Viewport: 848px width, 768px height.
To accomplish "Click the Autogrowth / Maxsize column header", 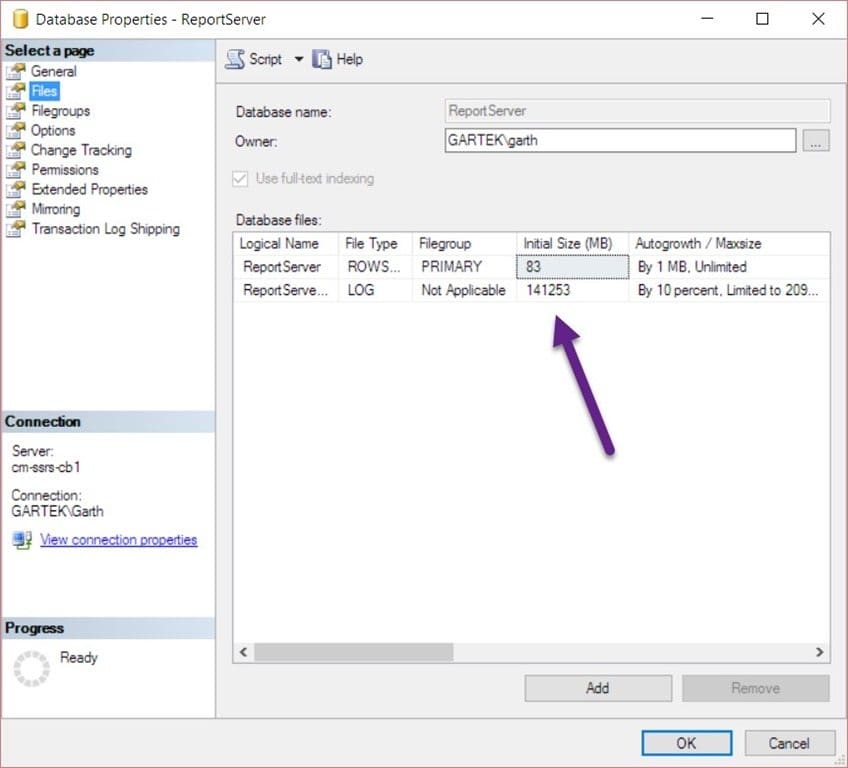I will pyautogui.click(x=729, y=244).
